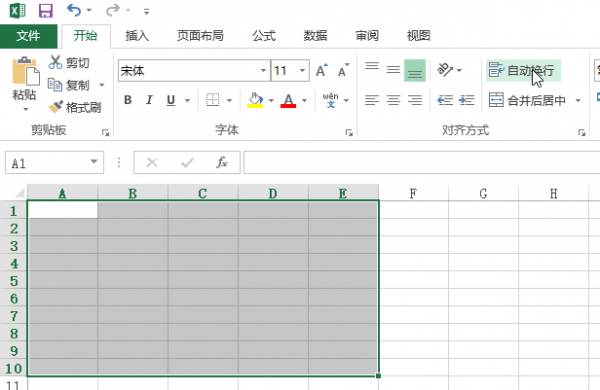Screen dimensions: 600x390
Task: Apply yellow fill color to cells
Action: 255,100
